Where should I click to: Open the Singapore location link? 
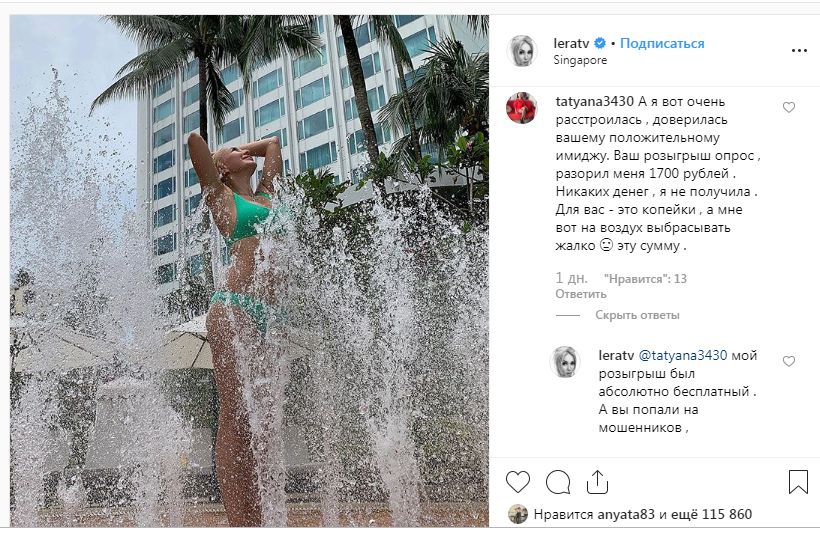(x=580, y=60)
